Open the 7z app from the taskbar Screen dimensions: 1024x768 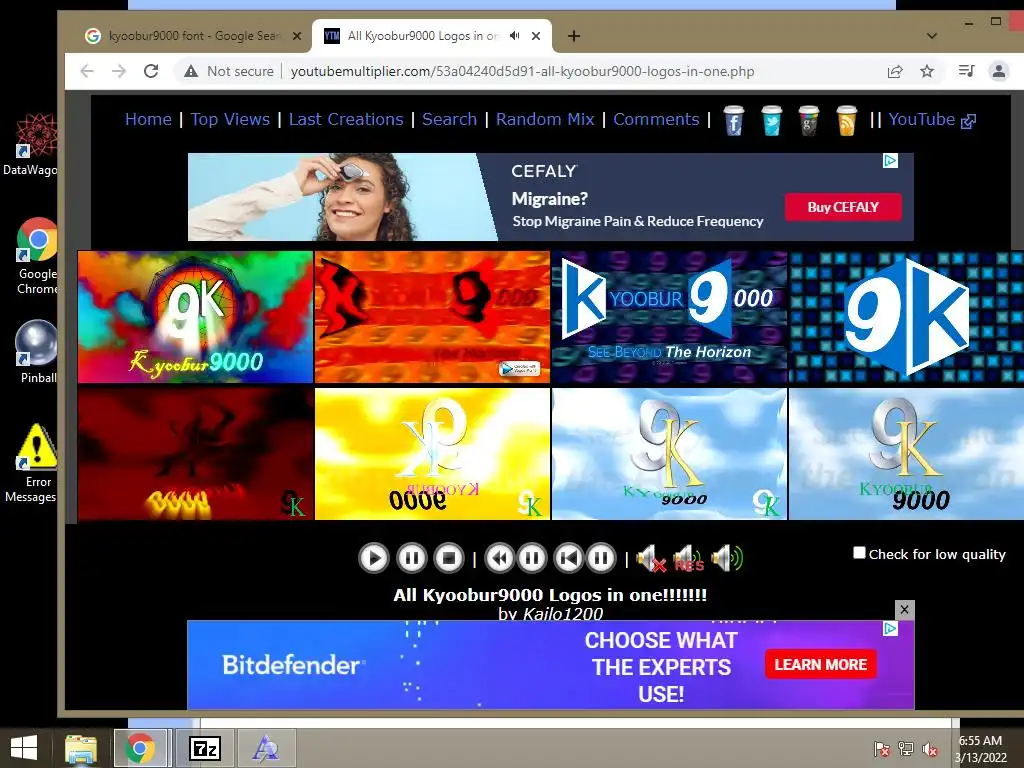pos(205,748)
